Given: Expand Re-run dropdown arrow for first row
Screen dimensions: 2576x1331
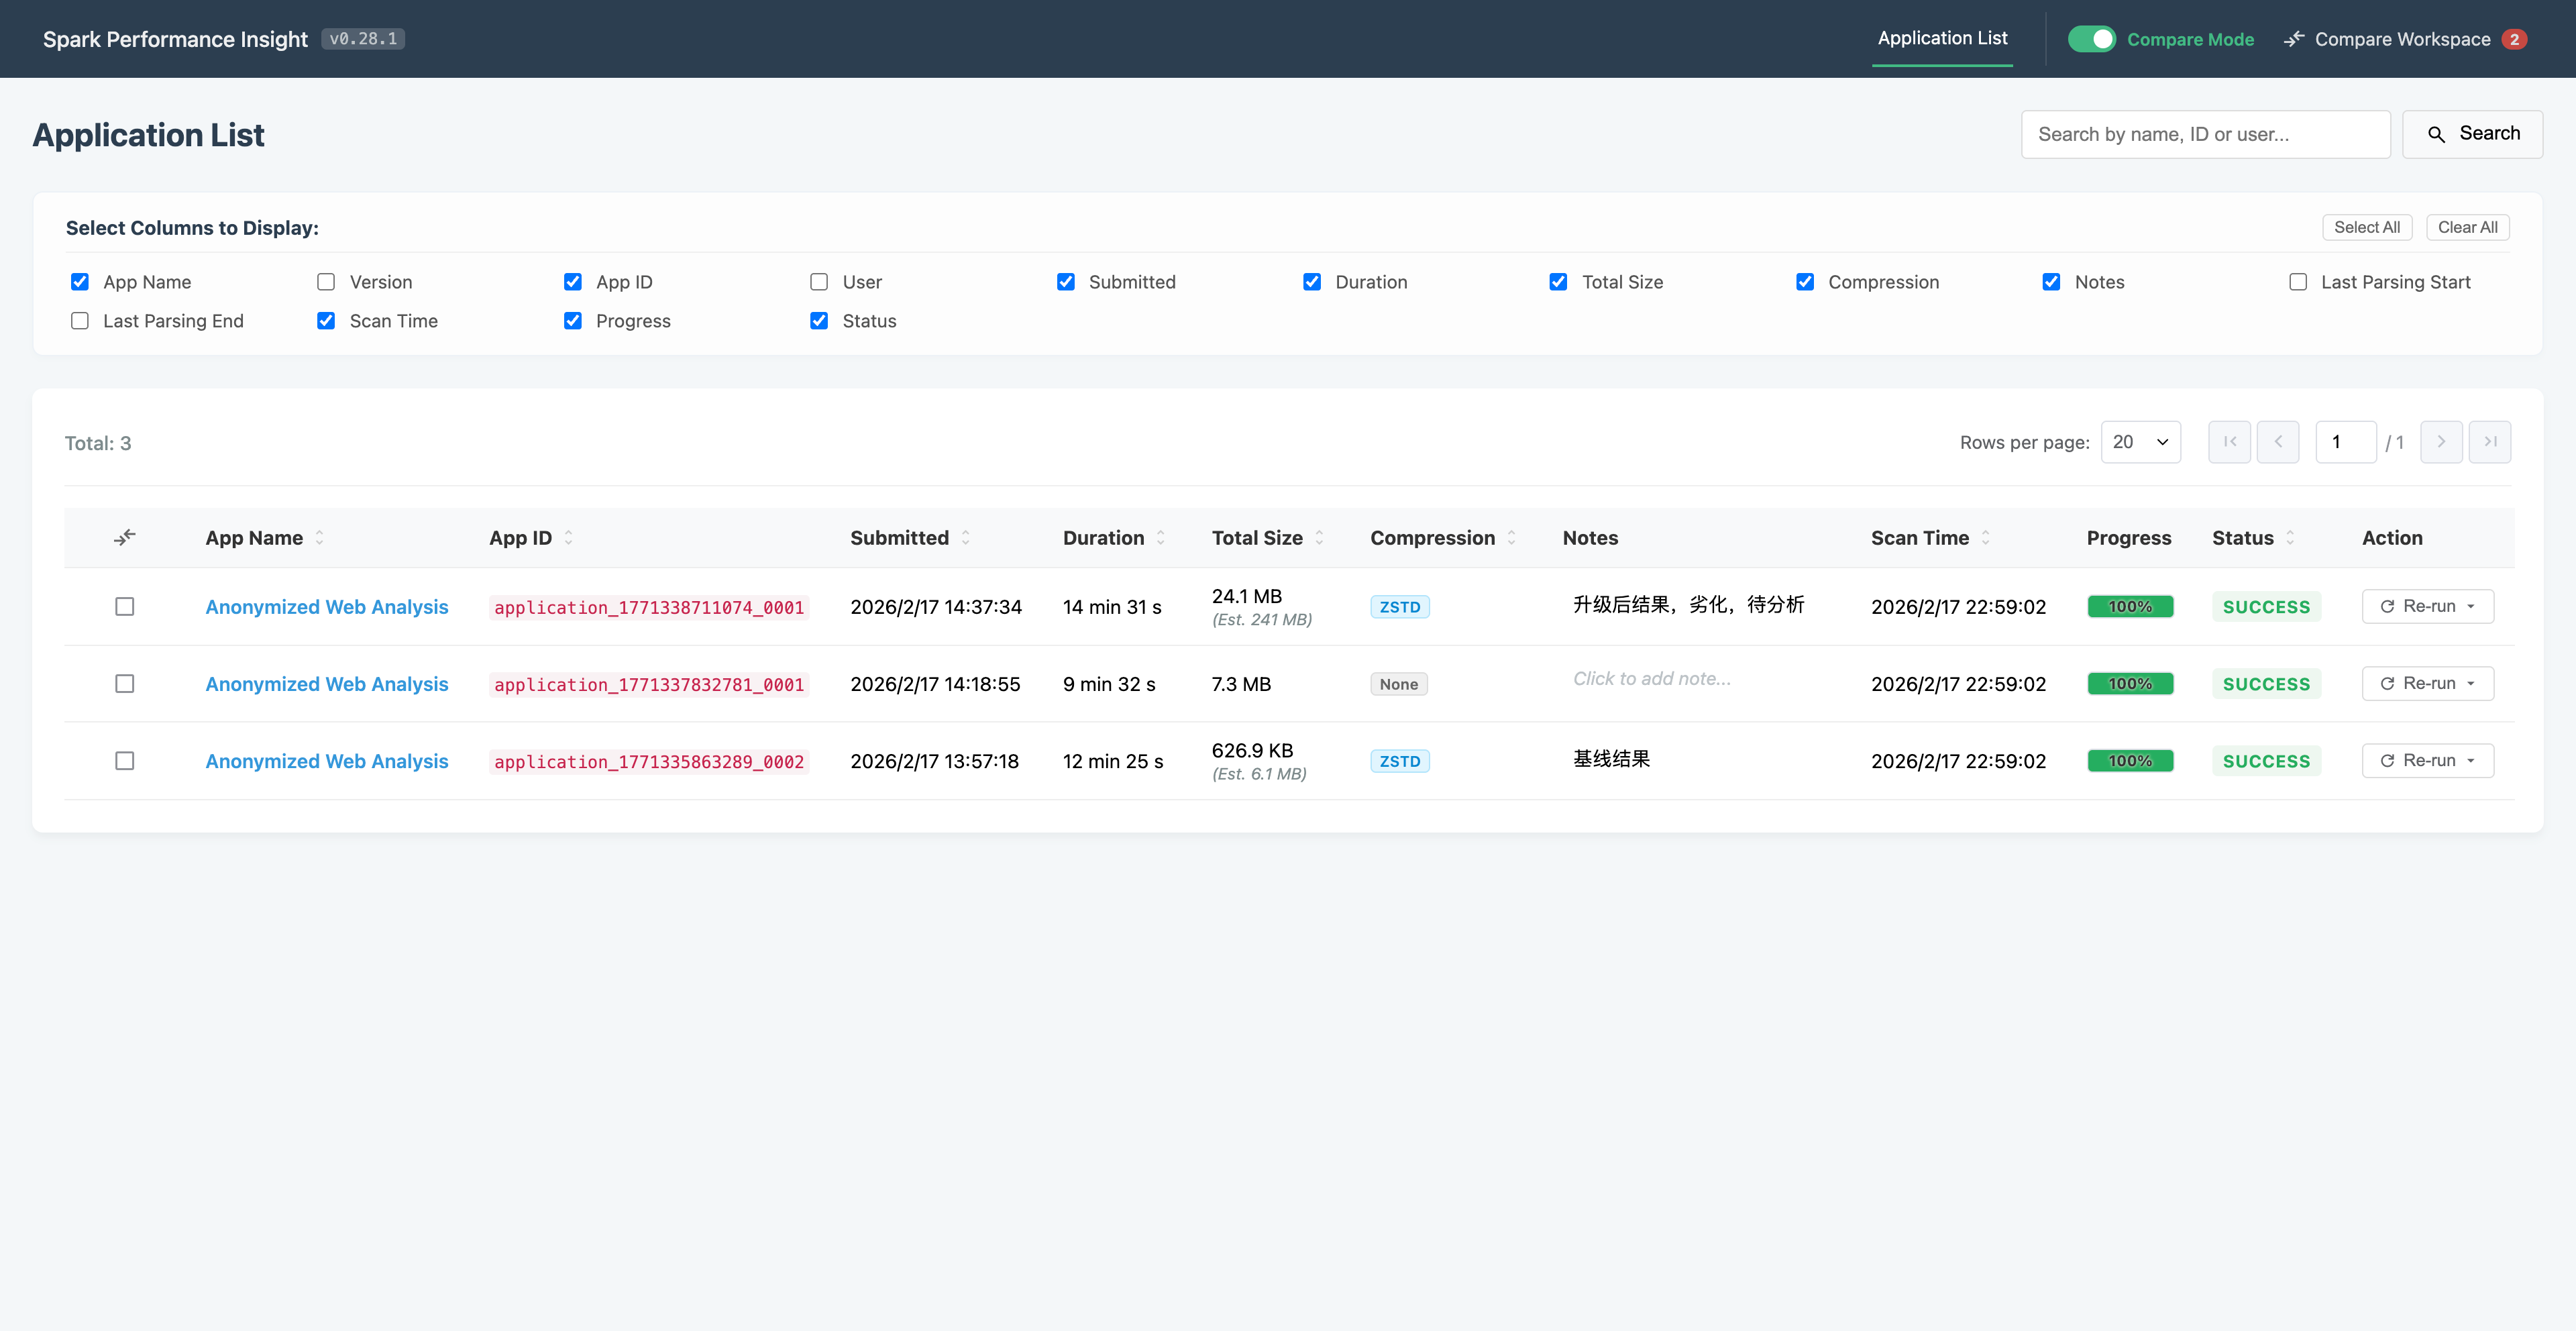Looking at the screenshot, I should click(x=2472, y=607).
